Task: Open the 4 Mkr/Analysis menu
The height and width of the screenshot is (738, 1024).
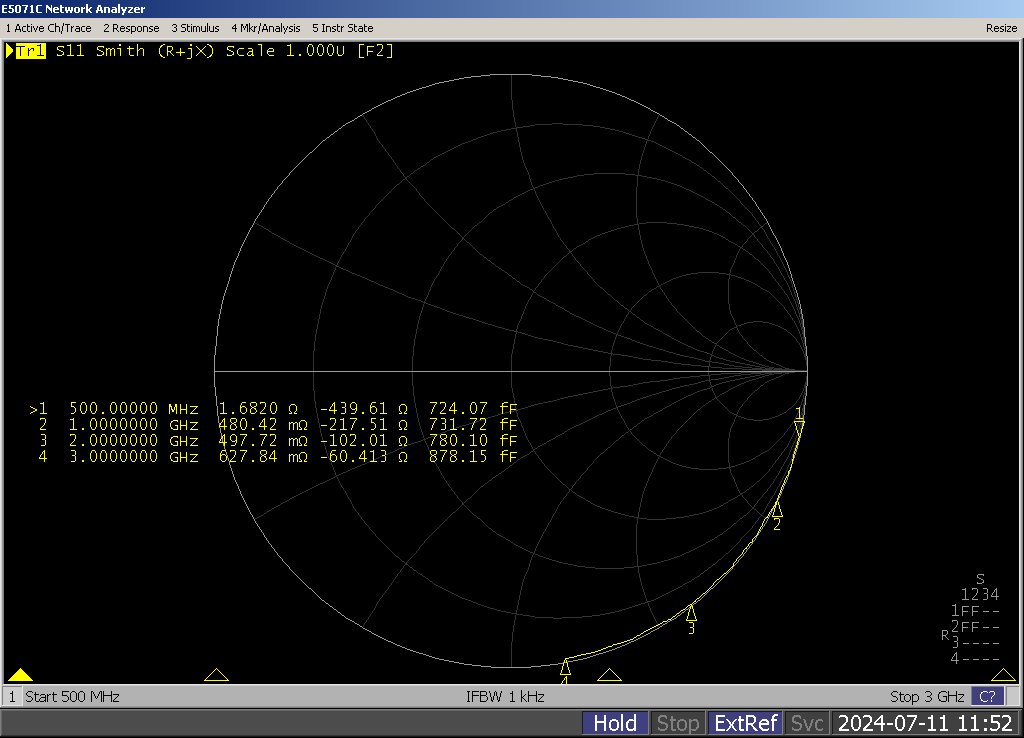Action: pyautogui.click(x=265, y=28)
